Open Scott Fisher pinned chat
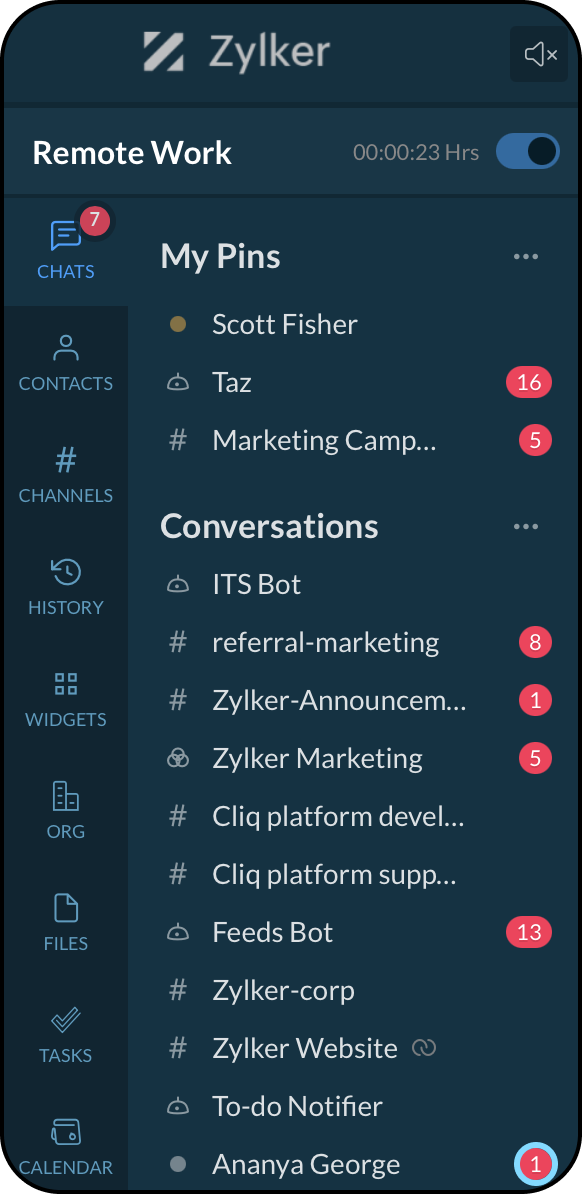The image size is (582, 1194). coord(354,324)
